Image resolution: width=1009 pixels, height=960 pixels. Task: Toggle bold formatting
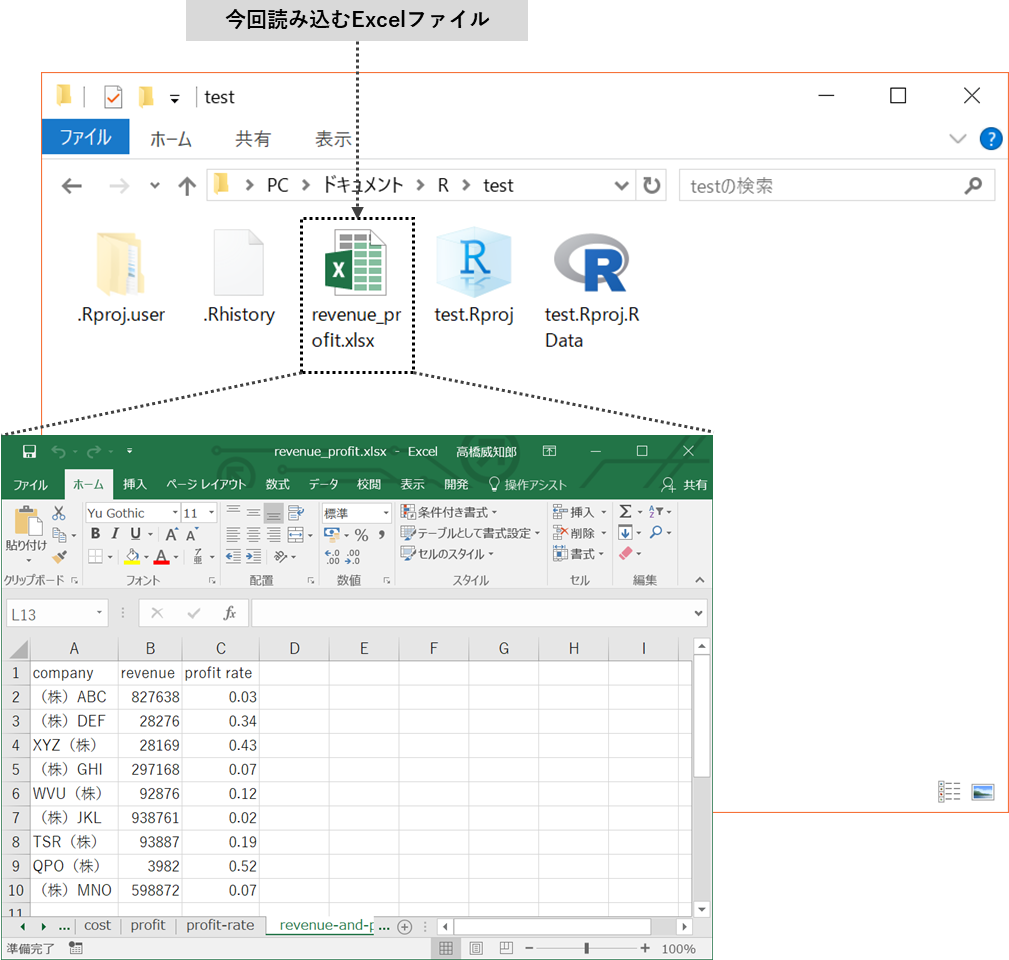coord(96,534)
